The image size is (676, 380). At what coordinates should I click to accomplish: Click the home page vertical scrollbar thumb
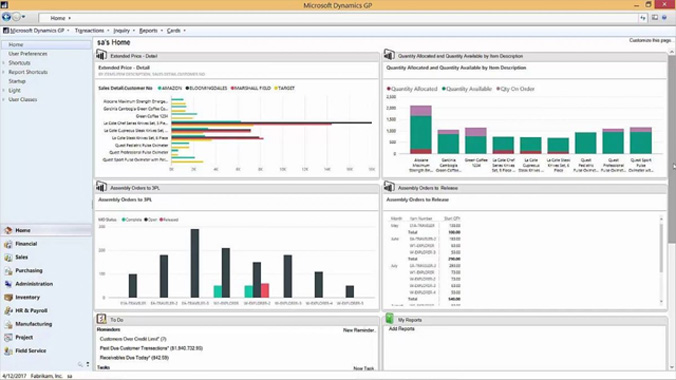point(672,149)
